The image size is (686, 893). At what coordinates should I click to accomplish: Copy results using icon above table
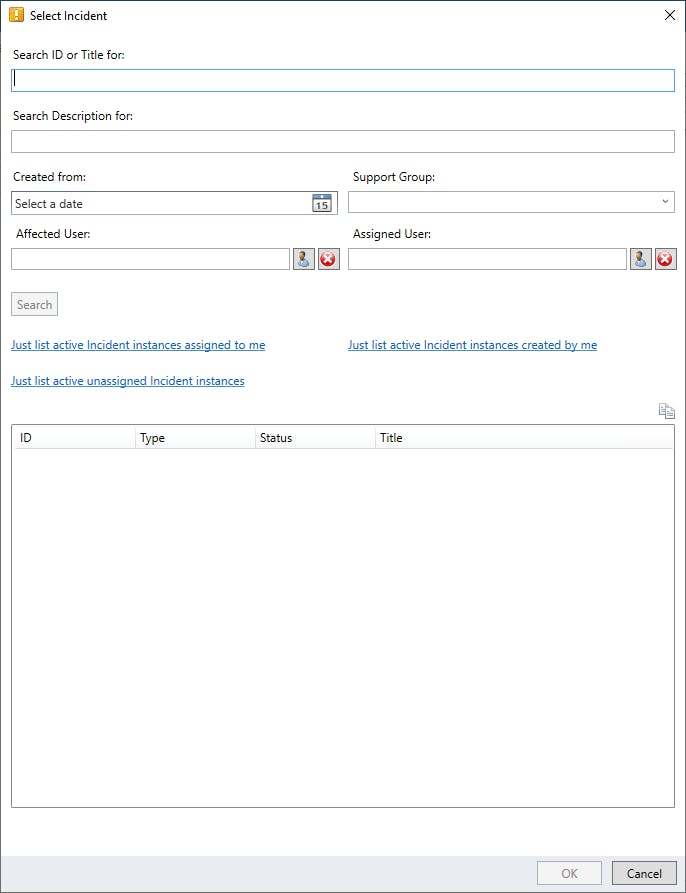(666, 410)
